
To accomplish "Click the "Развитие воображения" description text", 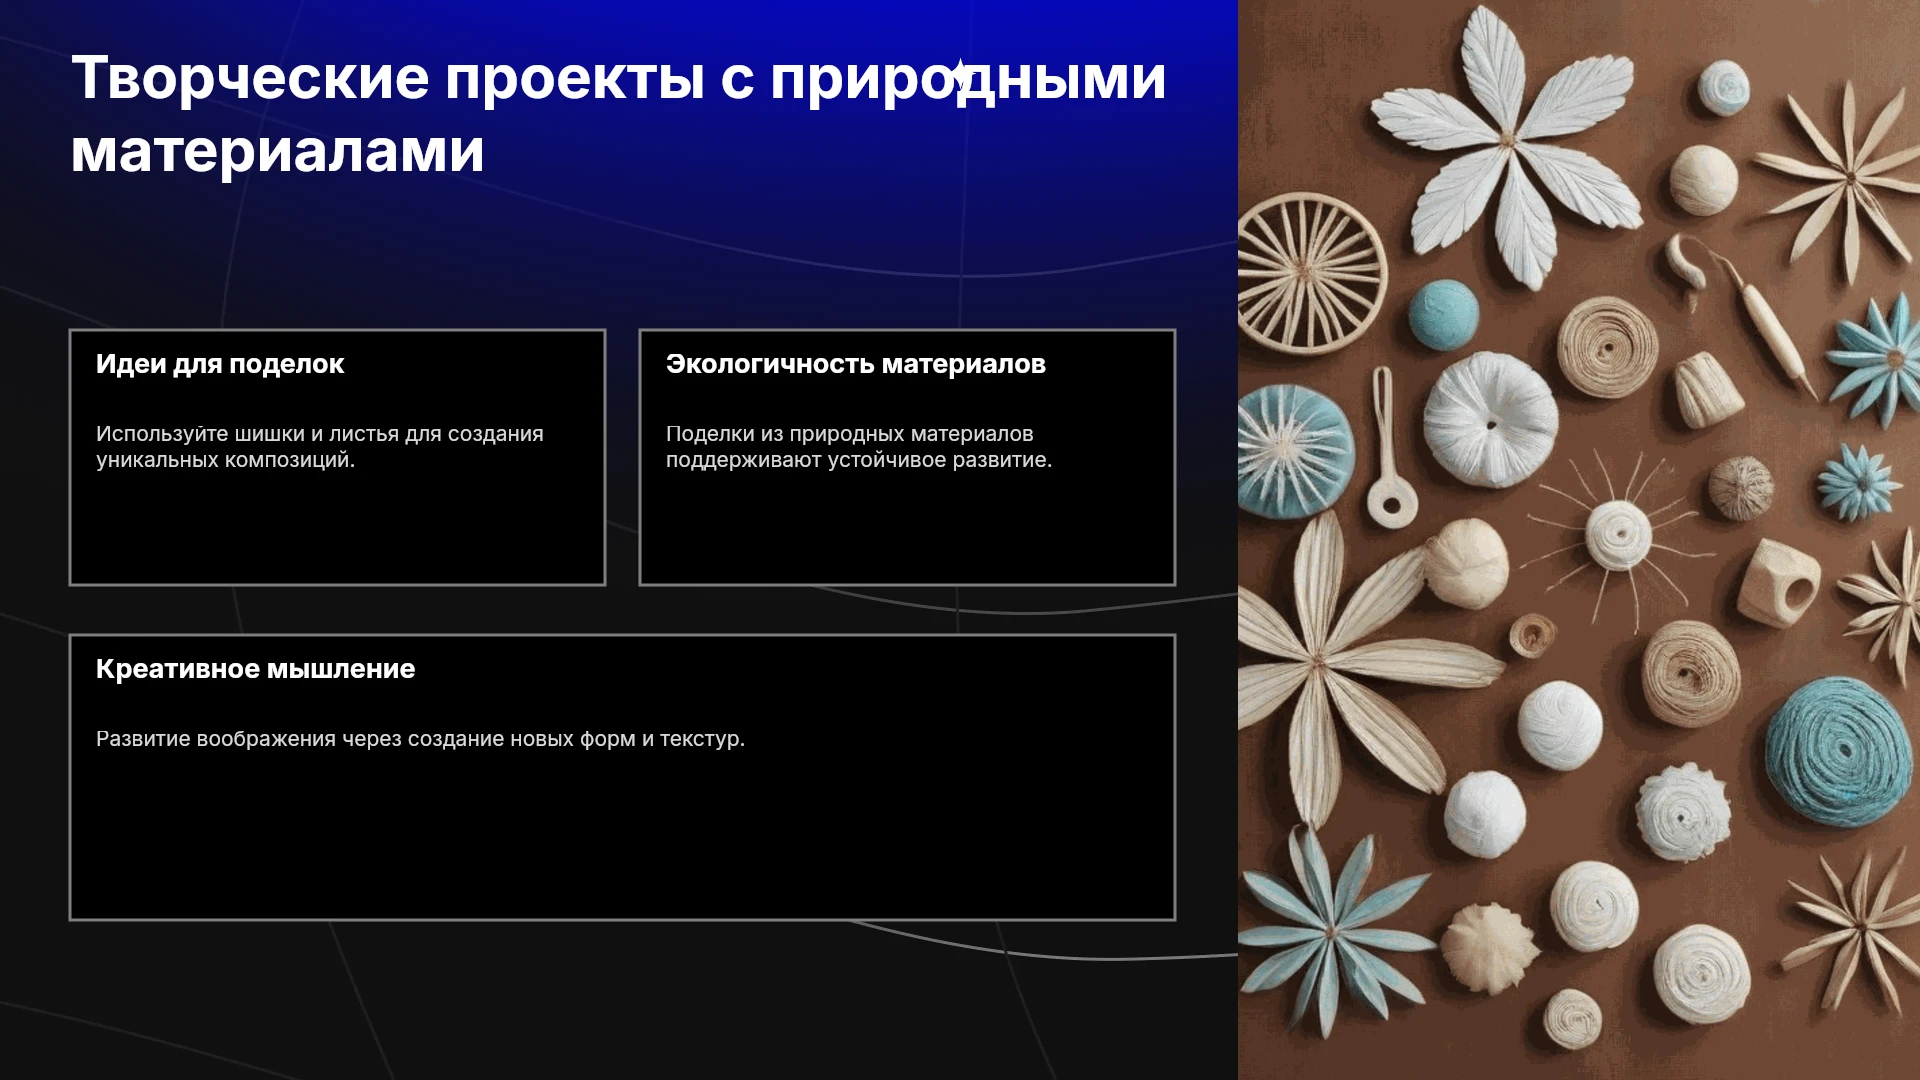I will [420, 739].
